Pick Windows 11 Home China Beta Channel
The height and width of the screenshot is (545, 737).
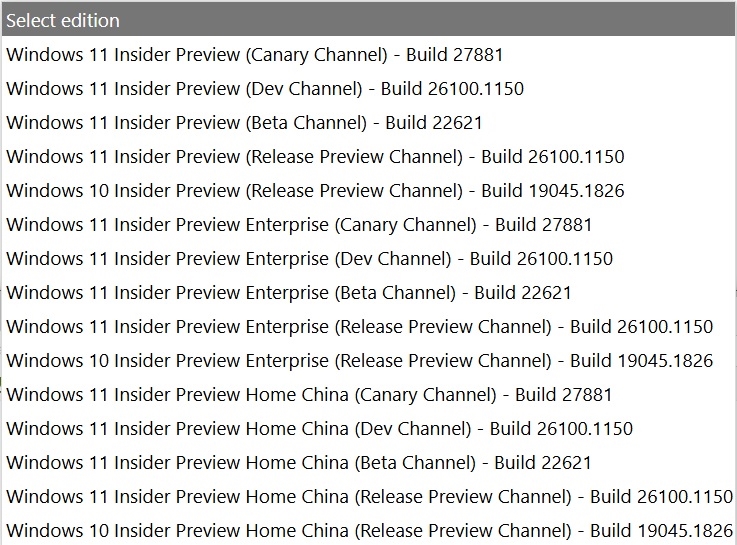click(368, 462)
